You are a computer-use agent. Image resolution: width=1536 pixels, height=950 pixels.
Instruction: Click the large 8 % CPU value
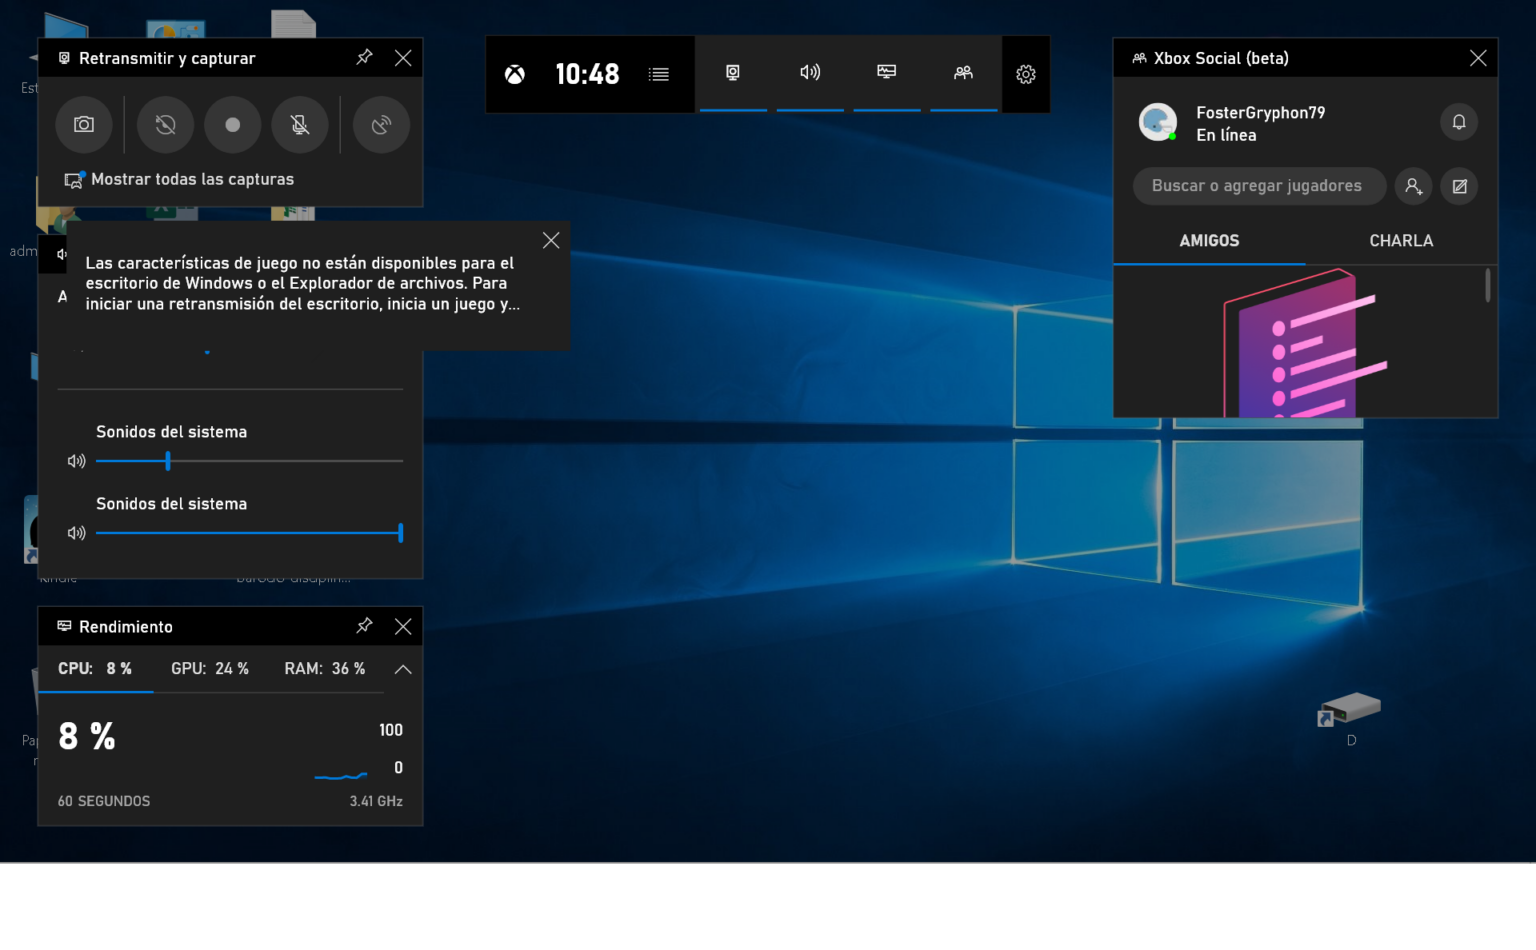coord(87,737)
